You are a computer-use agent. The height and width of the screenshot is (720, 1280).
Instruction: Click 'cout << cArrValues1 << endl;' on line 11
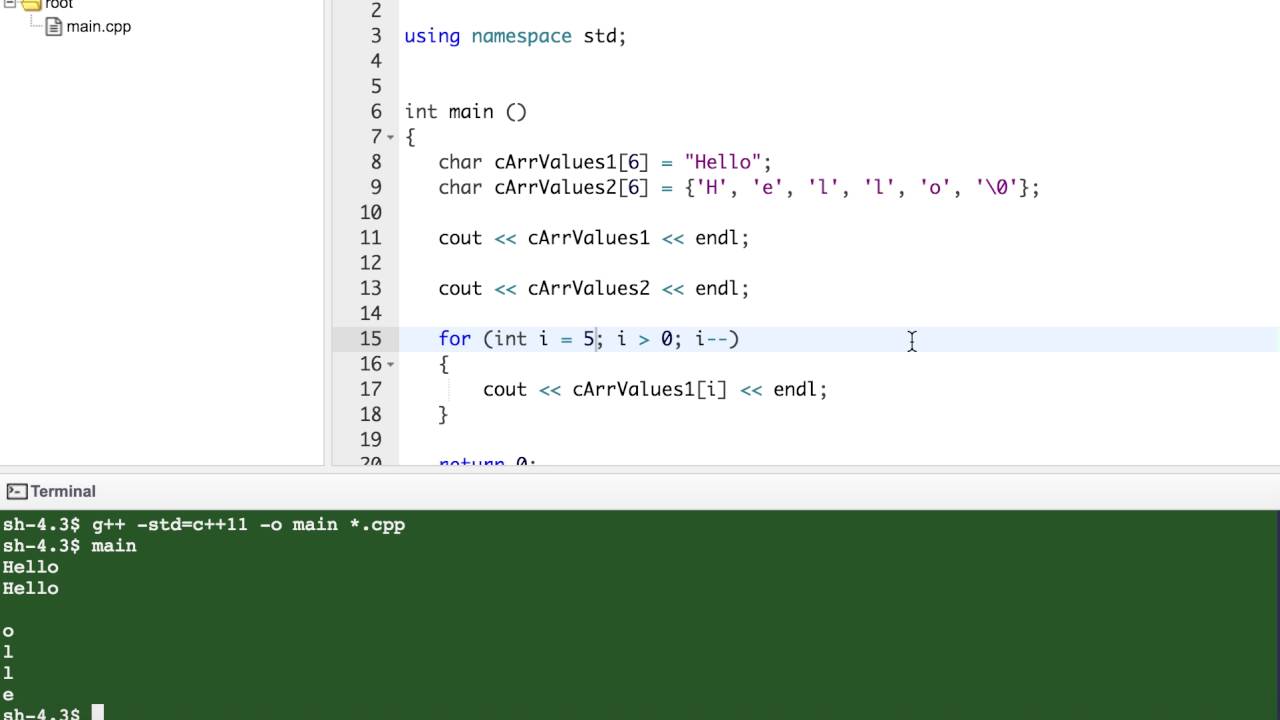pos(593,238)
